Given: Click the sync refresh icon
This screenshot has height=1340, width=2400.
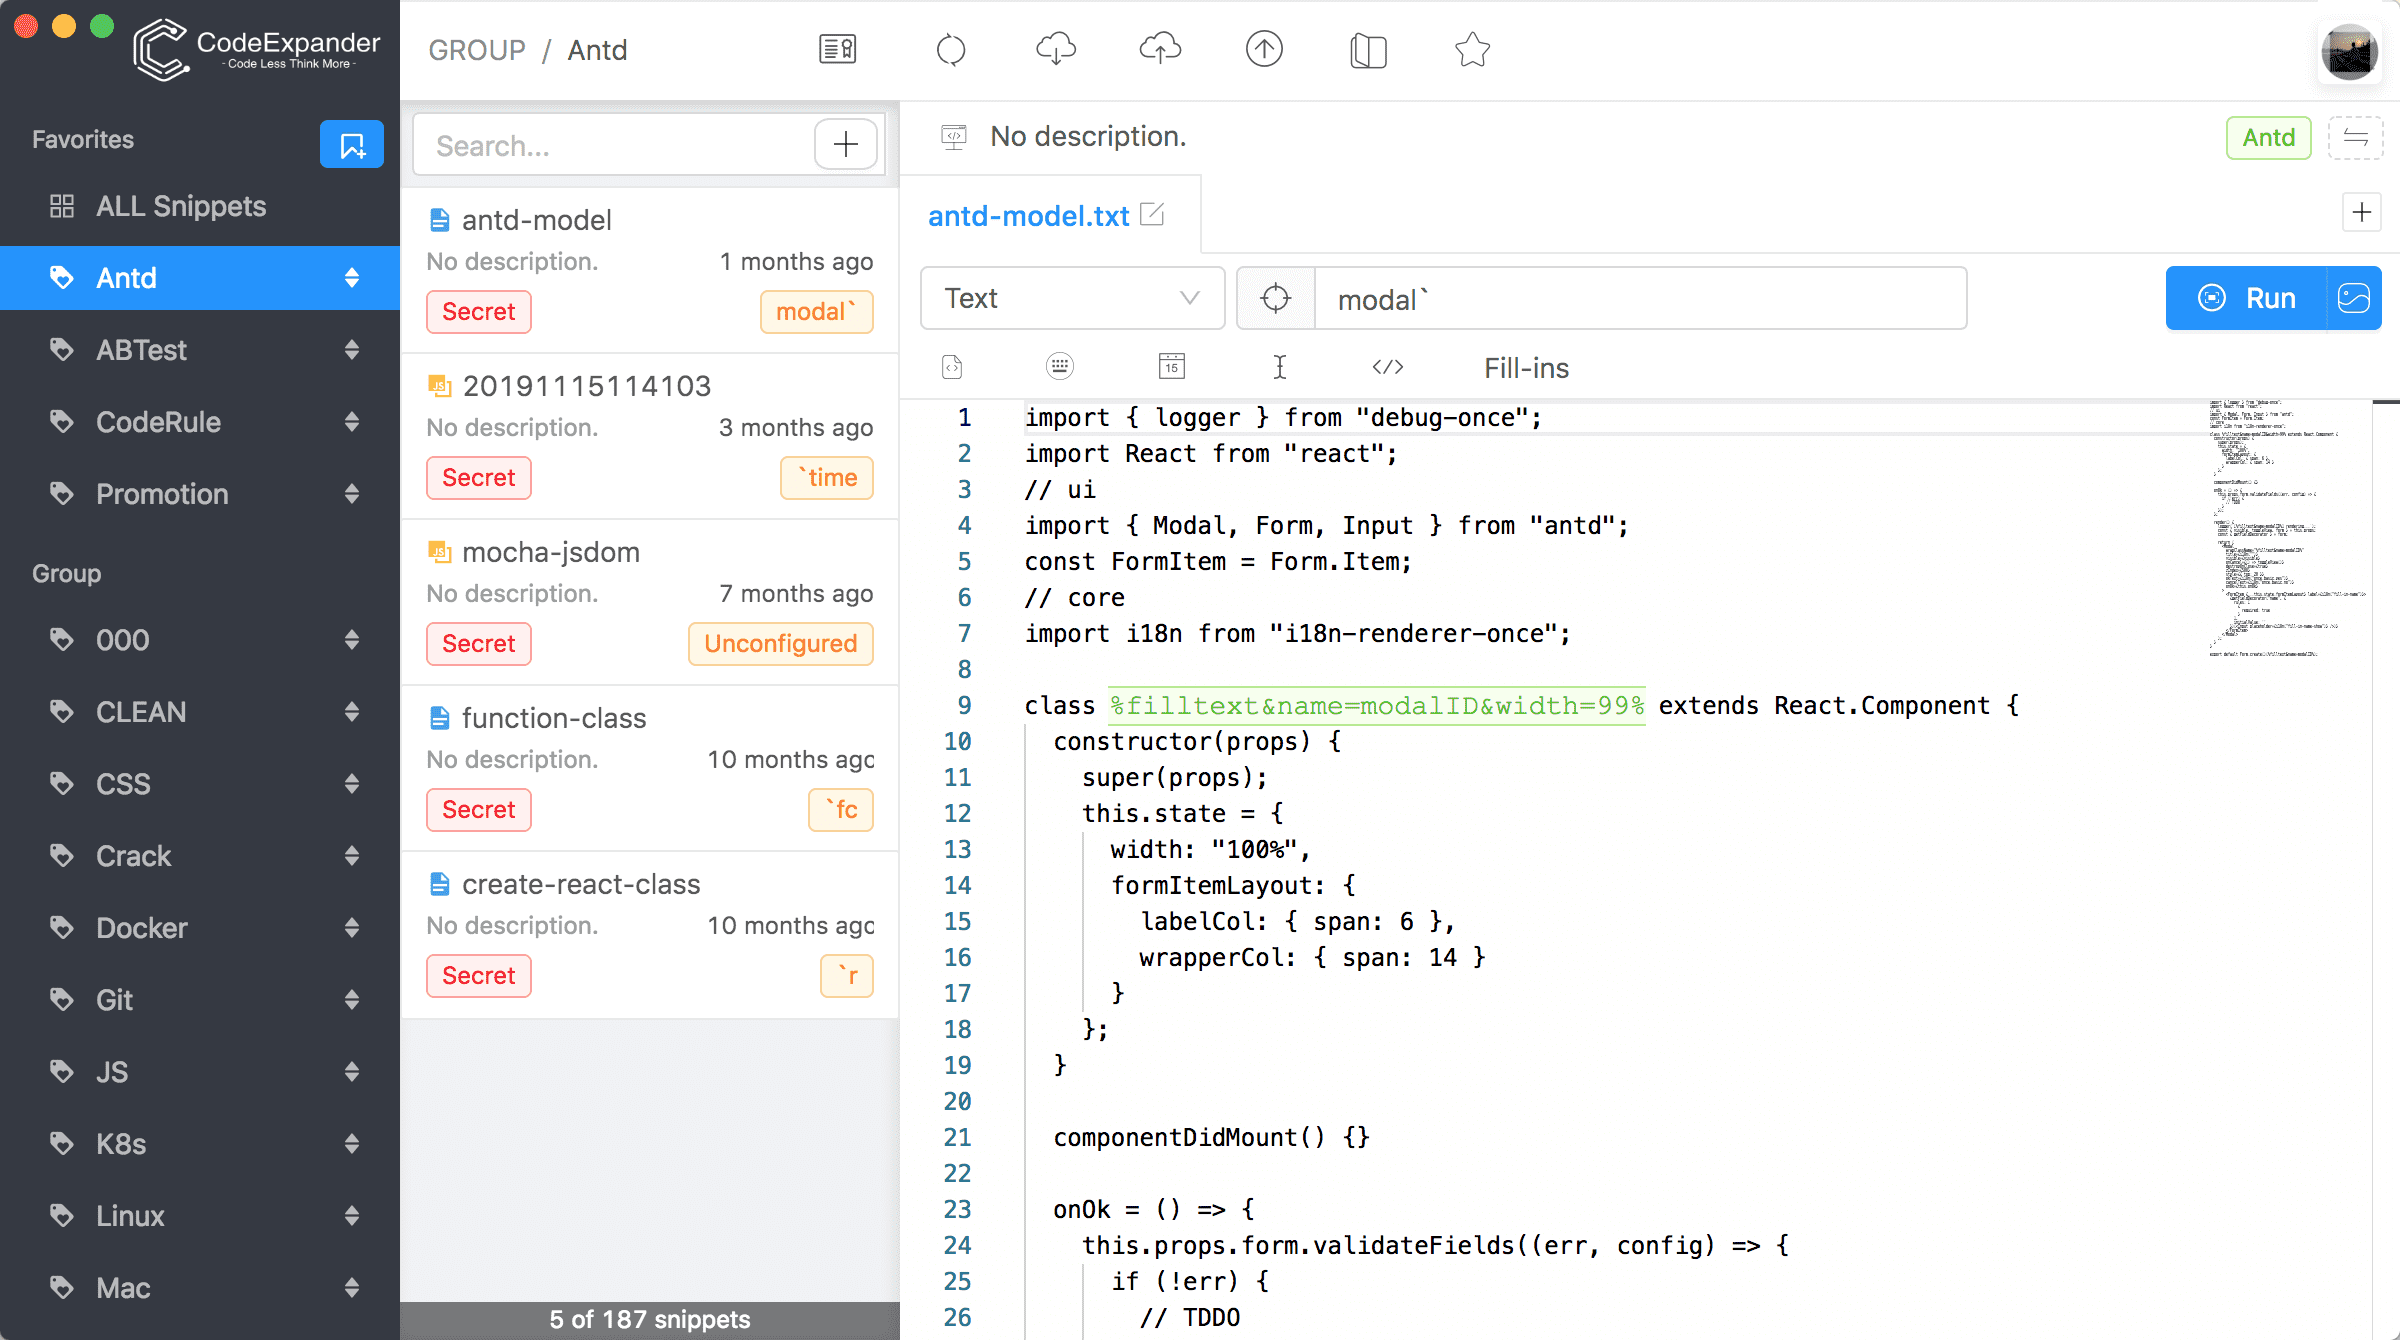Looking at the screenshot, I should click(951, 49).
